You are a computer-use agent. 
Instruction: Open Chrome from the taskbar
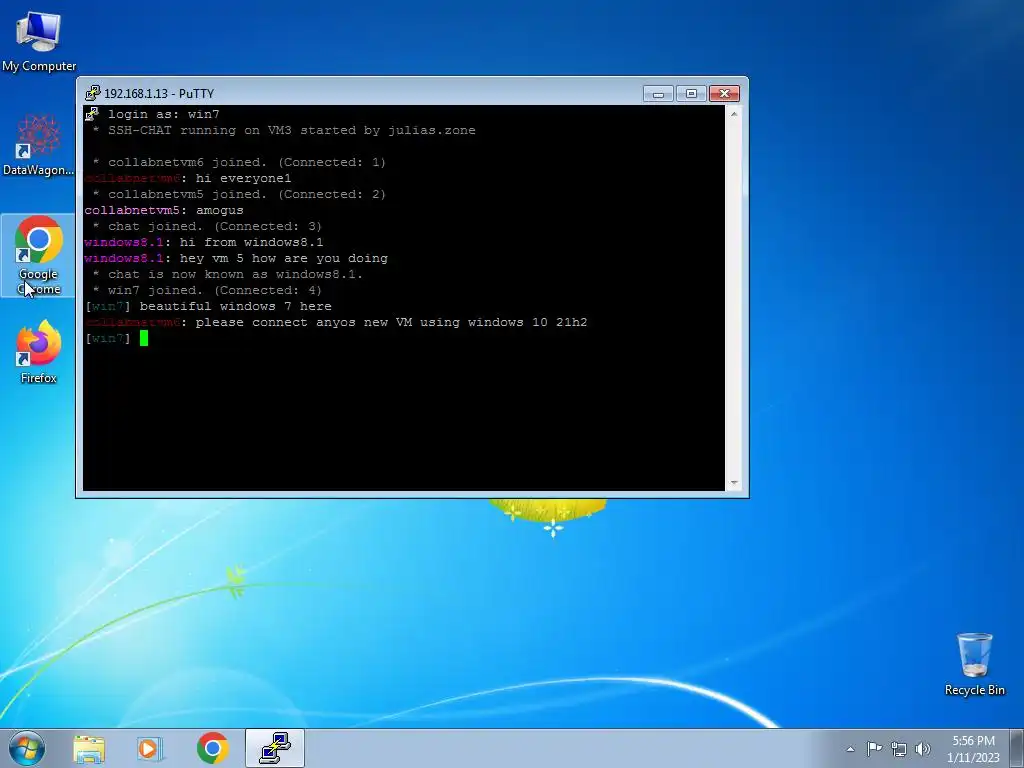pos(212,748)
